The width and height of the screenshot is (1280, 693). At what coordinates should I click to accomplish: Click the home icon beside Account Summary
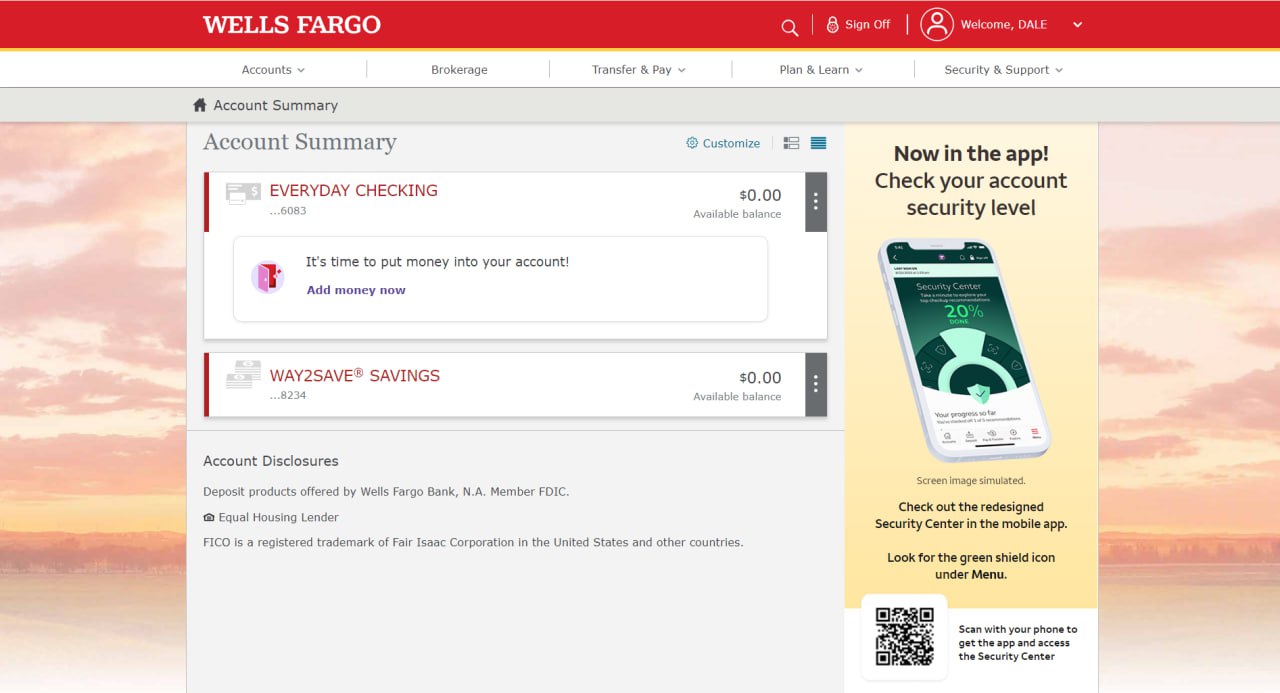(x=200, y=105)
